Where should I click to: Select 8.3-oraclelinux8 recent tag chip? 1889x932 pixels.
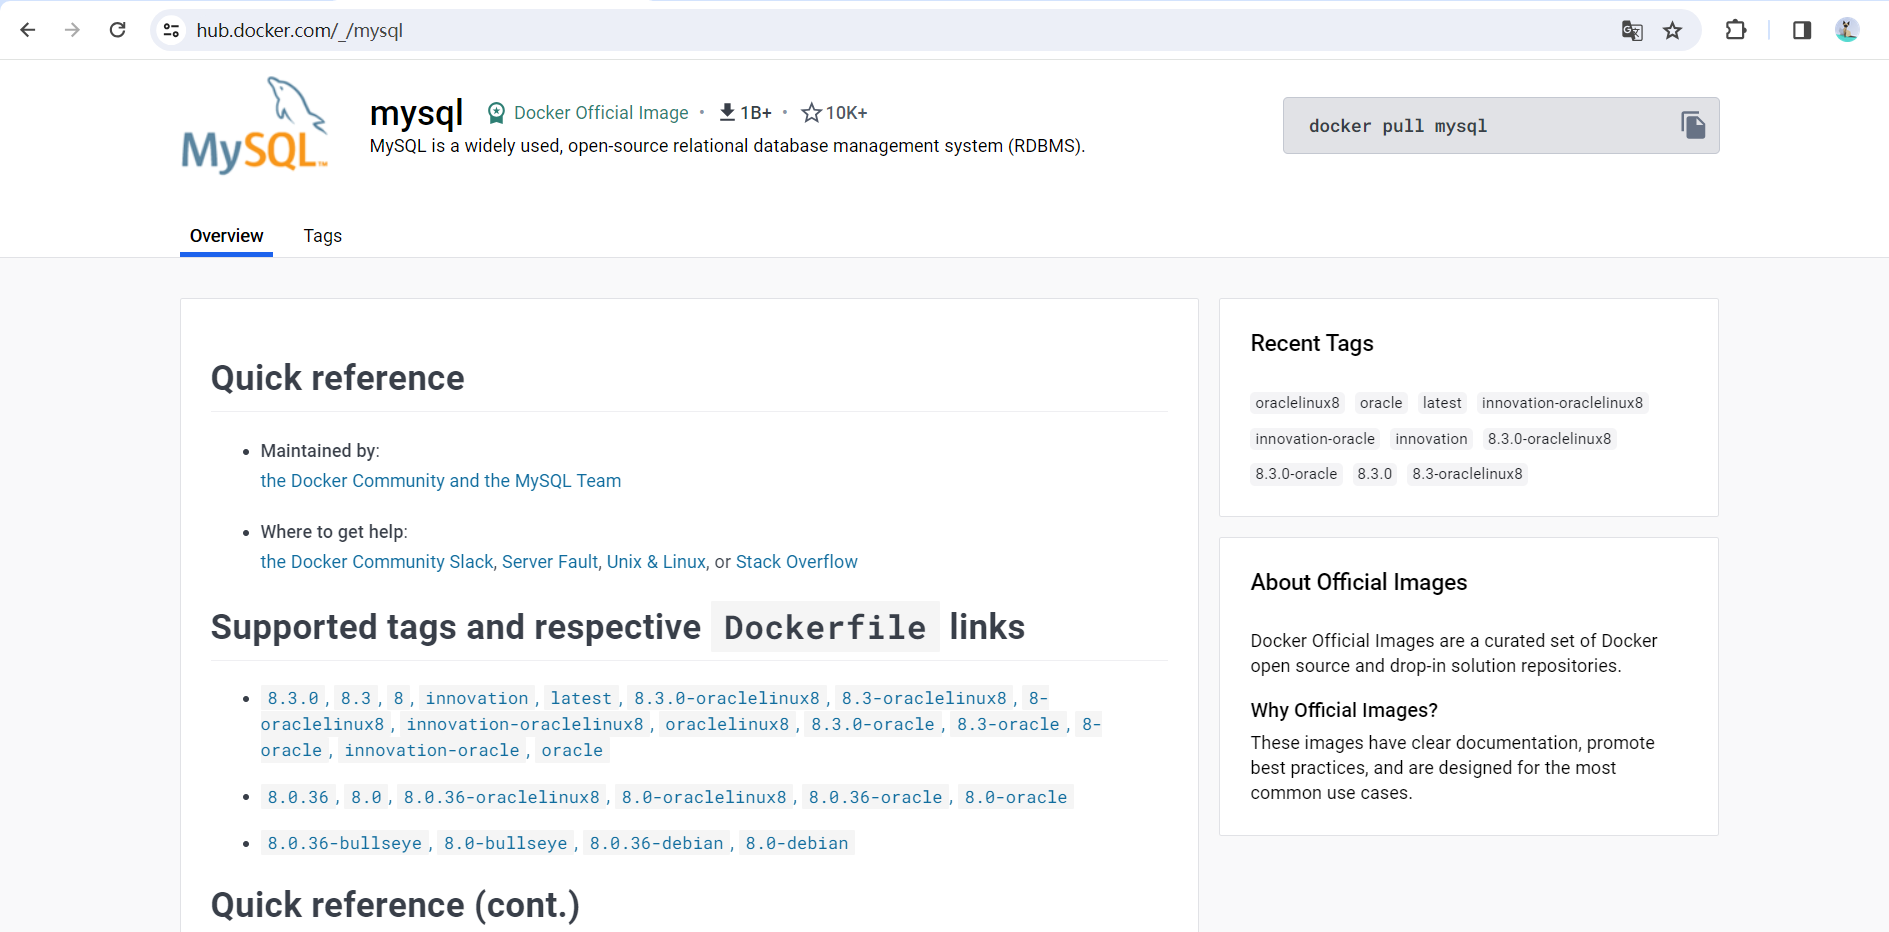(1467, 474)
